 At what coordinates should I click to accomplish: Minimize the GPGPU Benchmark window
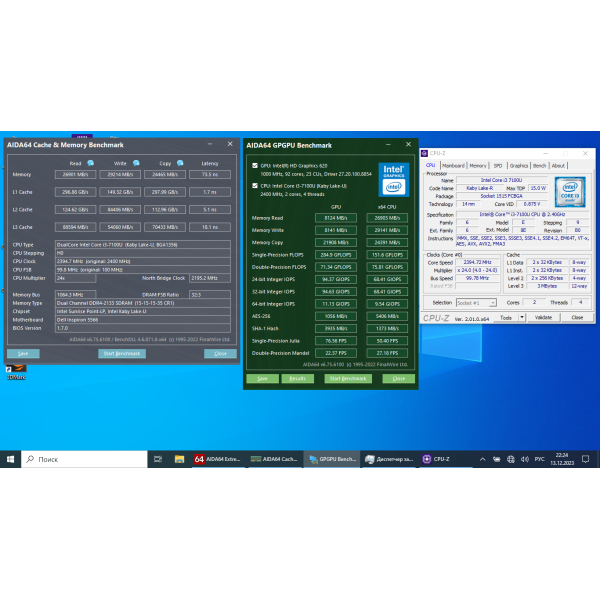coord(388,145)
